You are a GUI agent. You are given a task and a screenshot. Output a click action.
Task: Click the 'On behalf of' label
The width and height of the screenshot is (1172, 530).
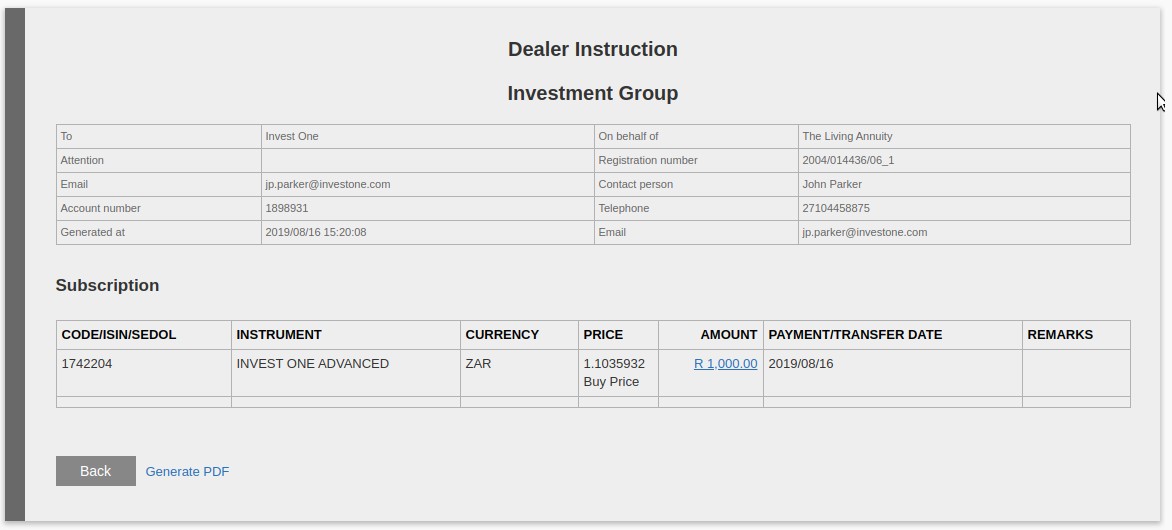pyautogui.click(x=628, y=136)
